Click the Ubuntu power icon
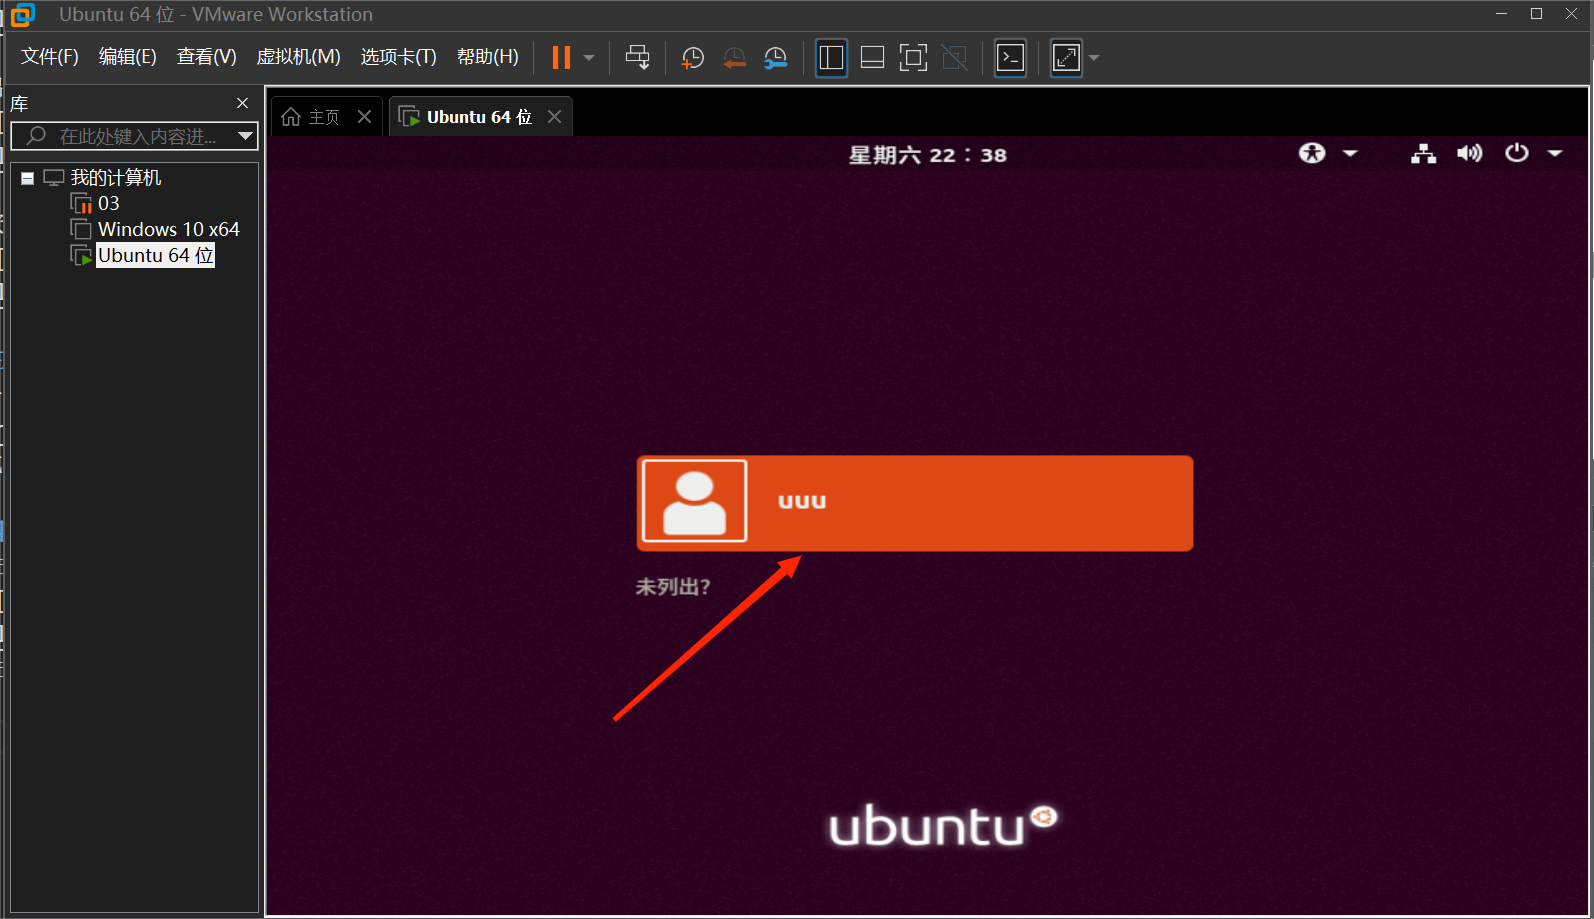The width and height of the screenshot is (1594, 919). click(1517, 153)
